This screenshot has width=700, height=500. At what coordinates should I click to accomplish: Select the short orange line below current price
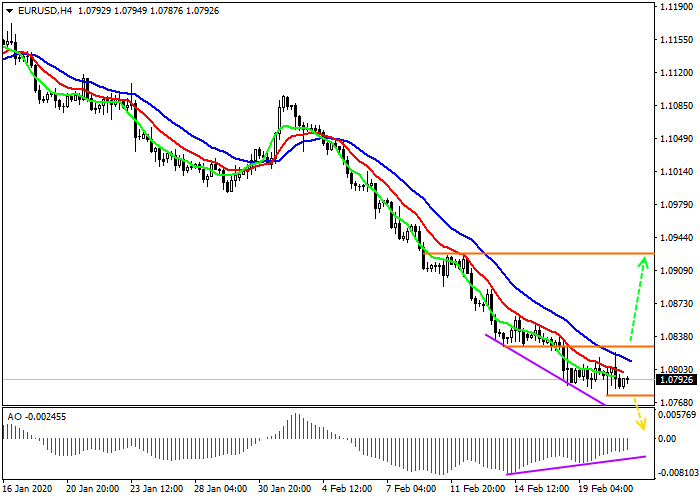click(x=630, y=395)
